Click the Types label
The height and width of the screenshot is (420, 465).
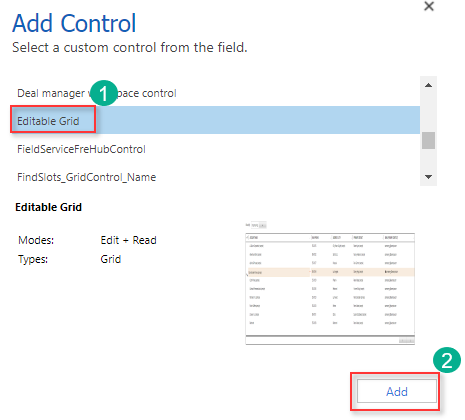33,259
